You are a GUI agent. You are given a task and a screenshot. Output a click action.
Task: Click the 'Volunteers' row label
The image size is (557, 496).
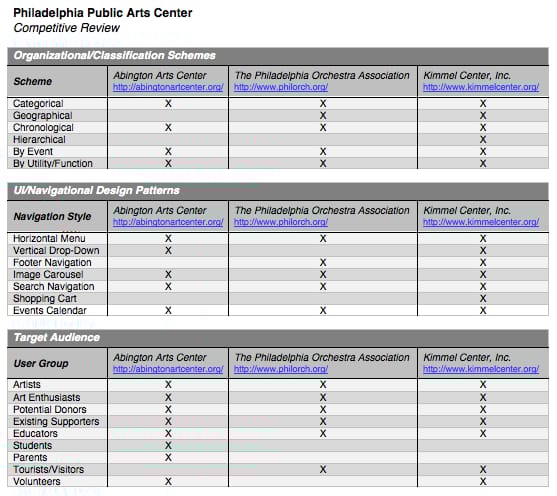pos(37,482)
